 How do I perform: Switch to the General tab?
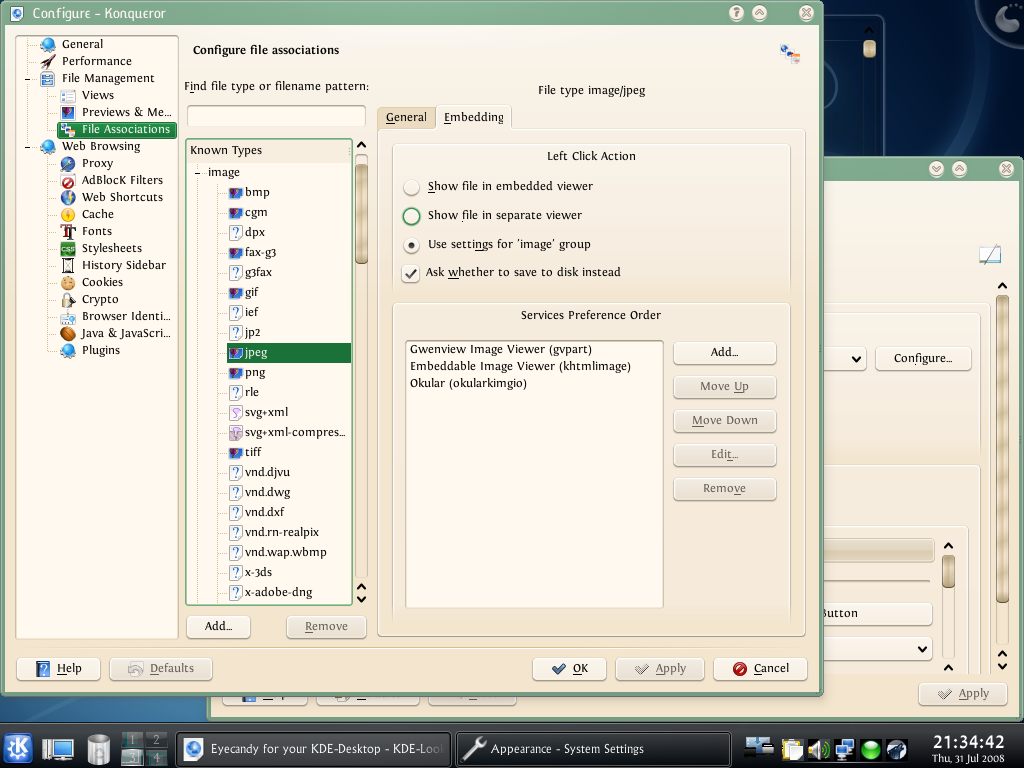pyautogui.click(x=406, y=118)
